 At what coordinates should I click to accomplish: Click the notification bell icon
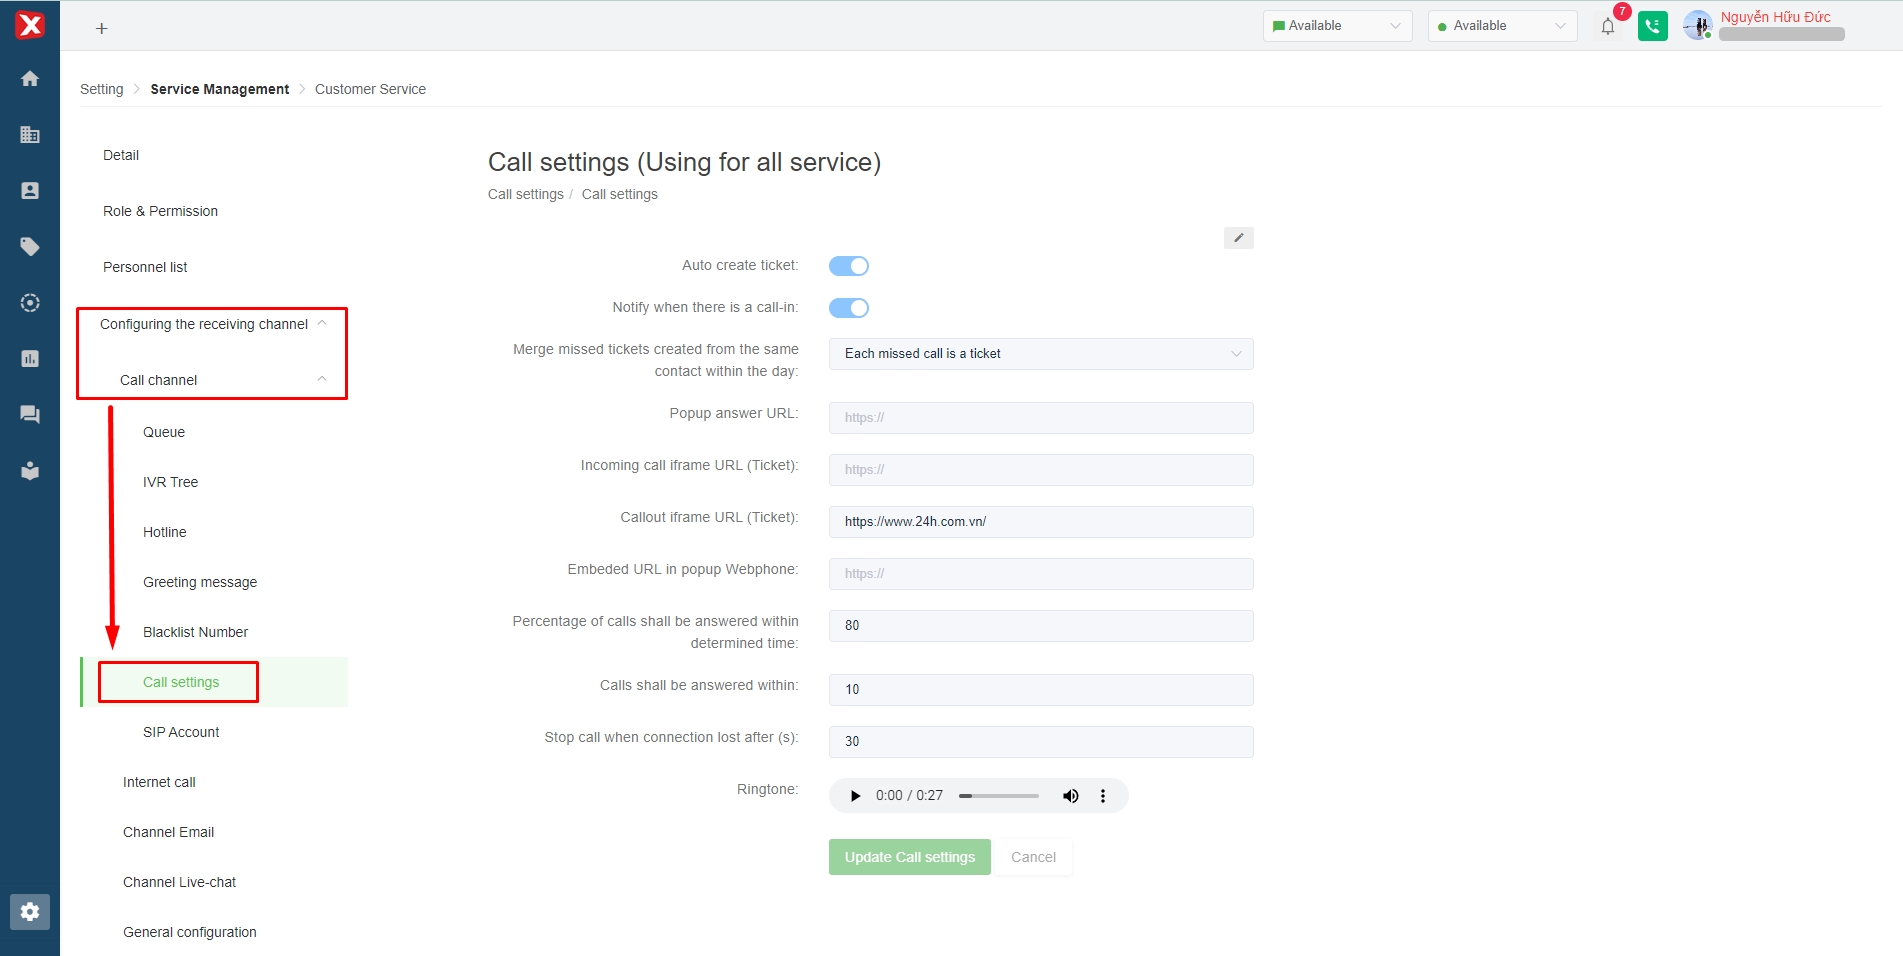click(1607, 27)
